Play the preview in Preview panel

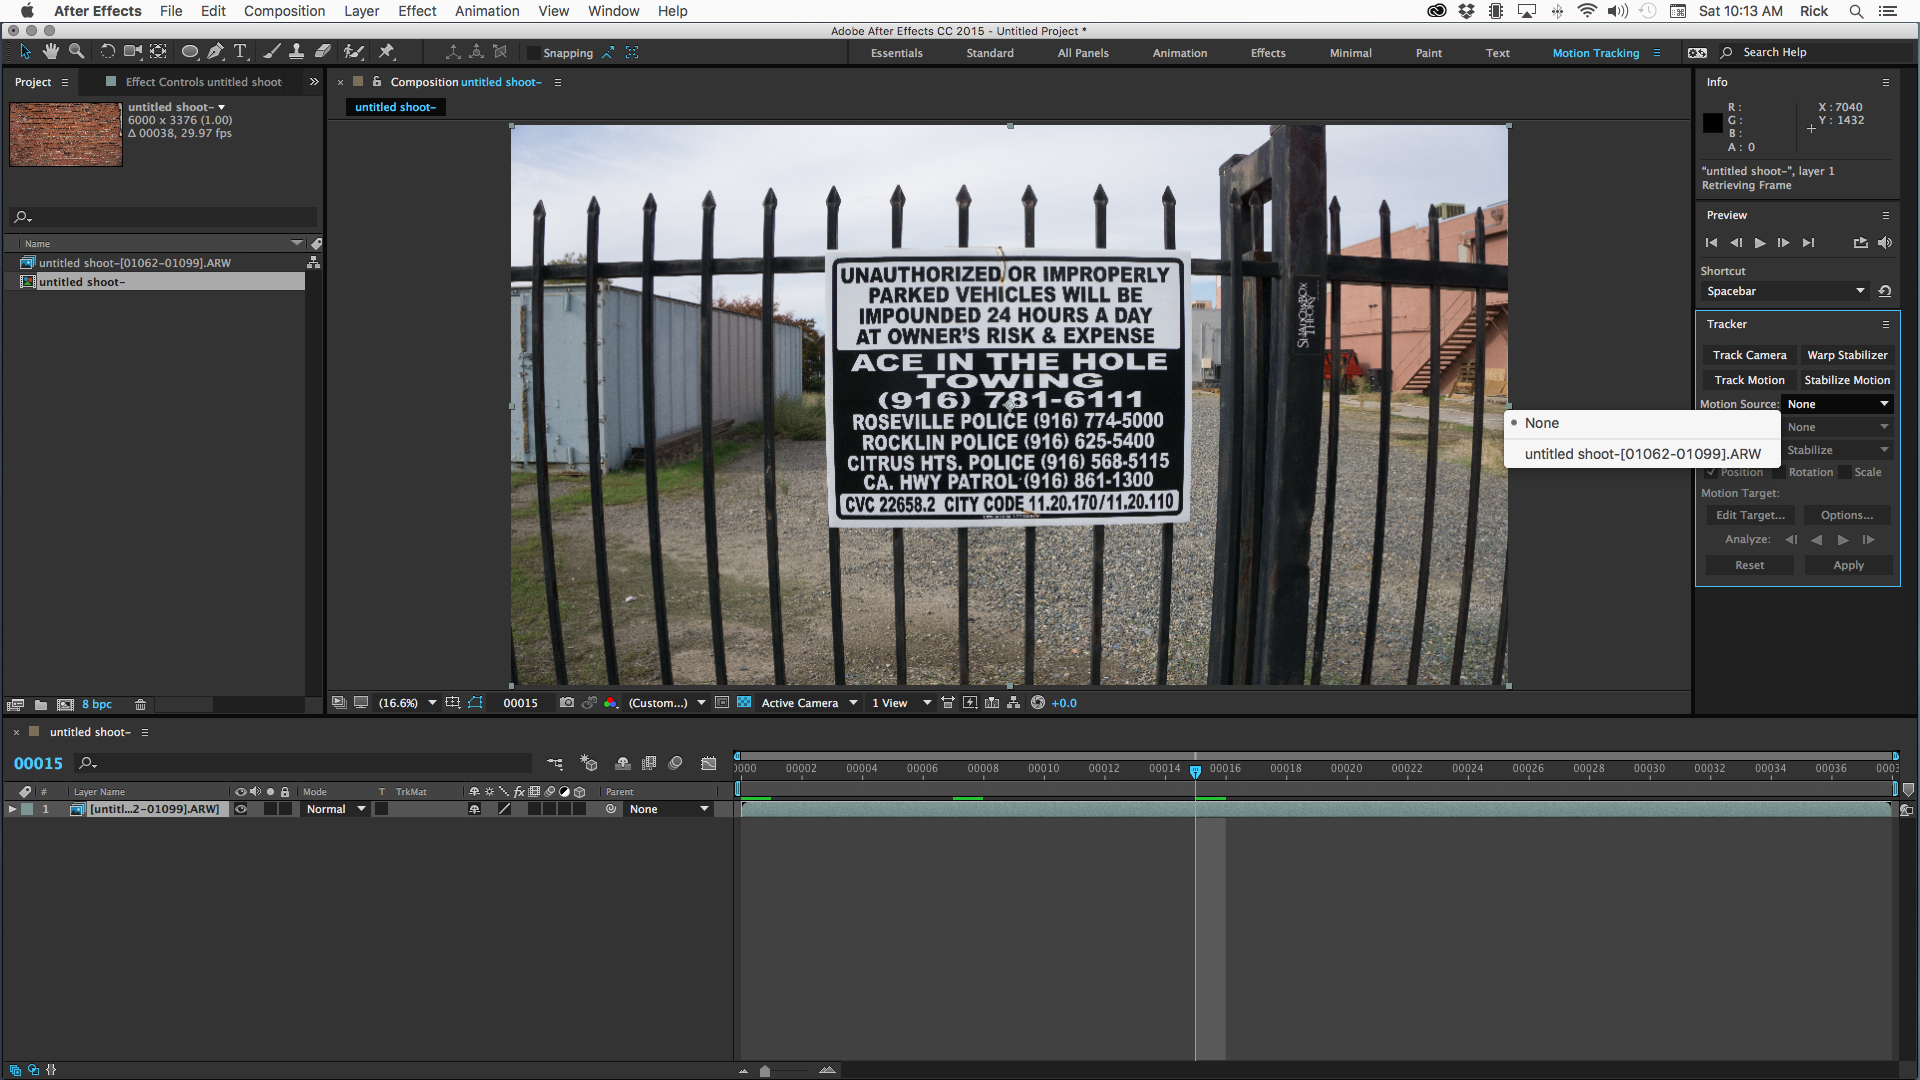[x=1760, y=243]
